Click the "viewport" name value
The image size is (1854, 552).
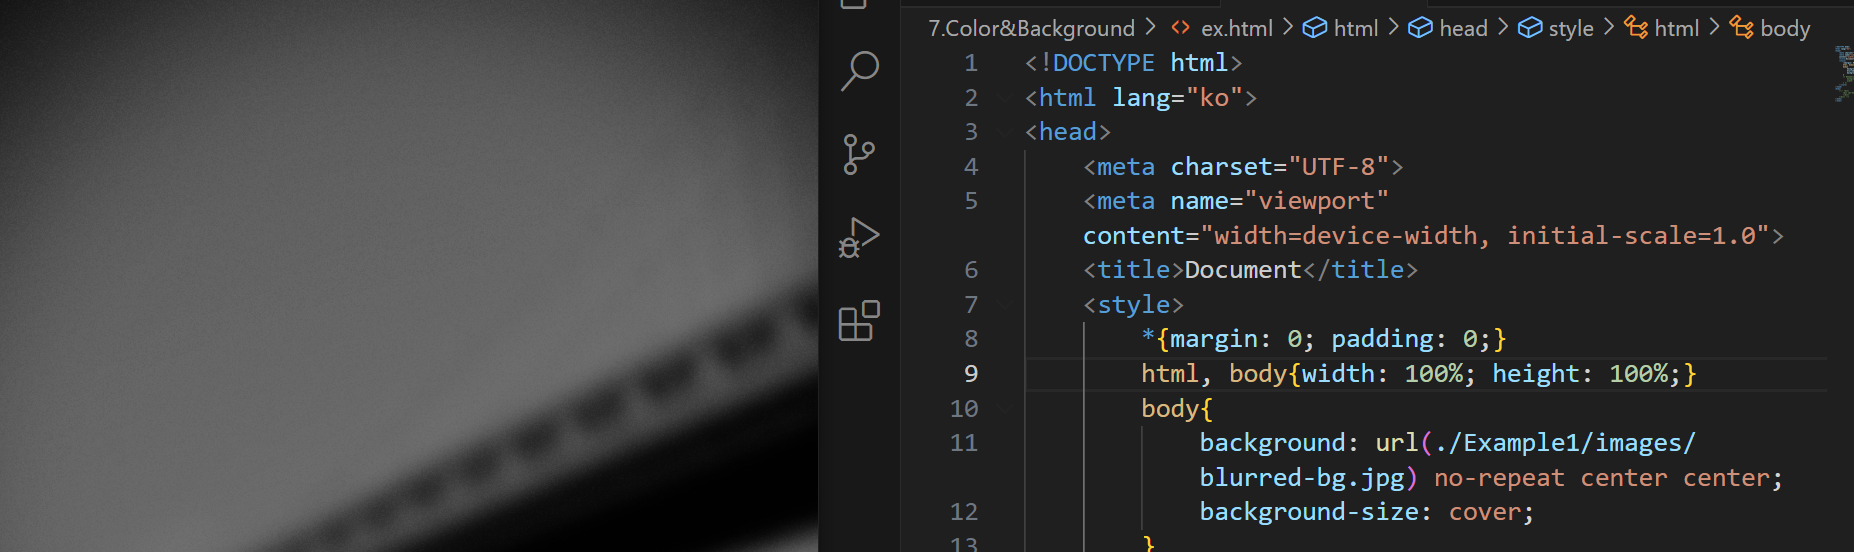1316,201
